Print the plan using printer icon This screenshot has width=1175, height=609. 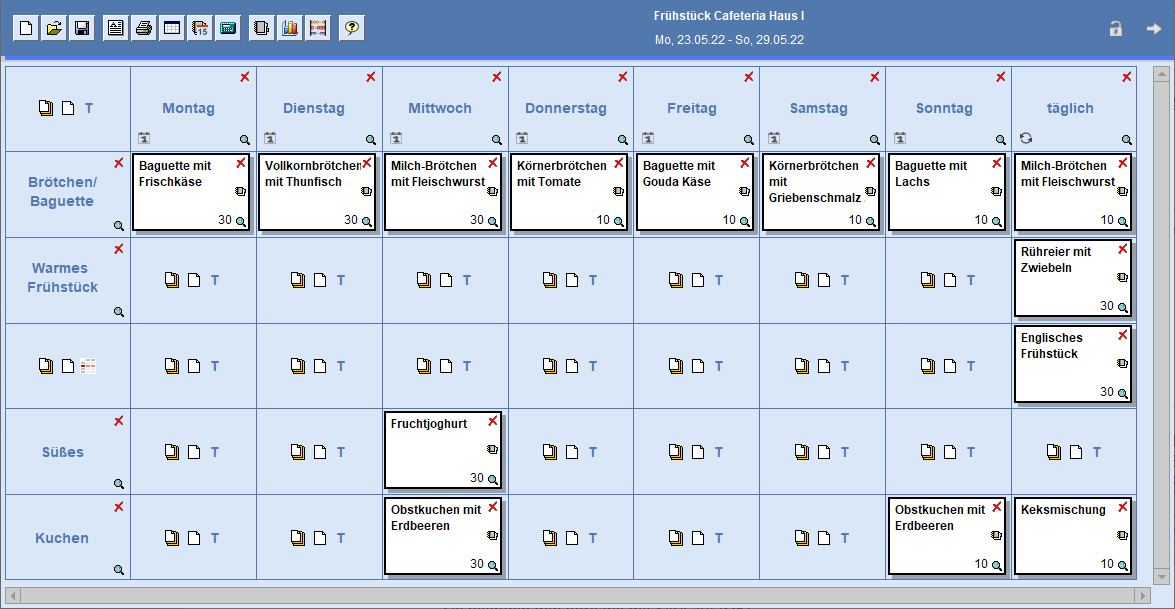click(x=144, y=28)
